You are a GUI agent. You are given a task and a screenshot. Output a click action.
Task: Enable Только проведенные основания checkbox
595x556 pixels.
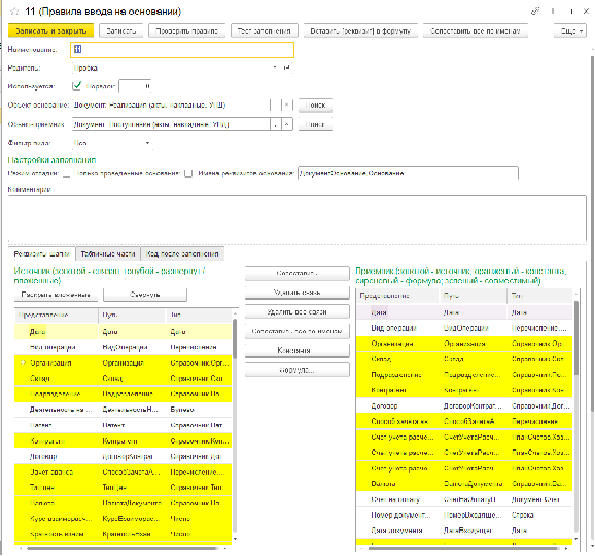click(188, 173)
